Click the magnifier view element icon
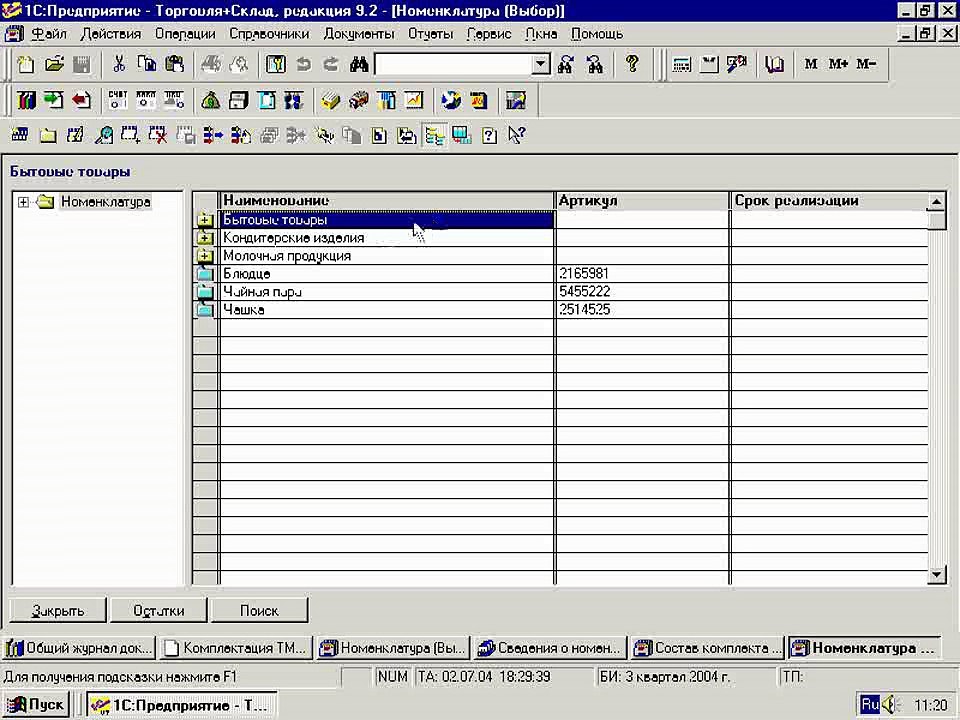Screen dimensions: 960x720 [x=103, y=135]
